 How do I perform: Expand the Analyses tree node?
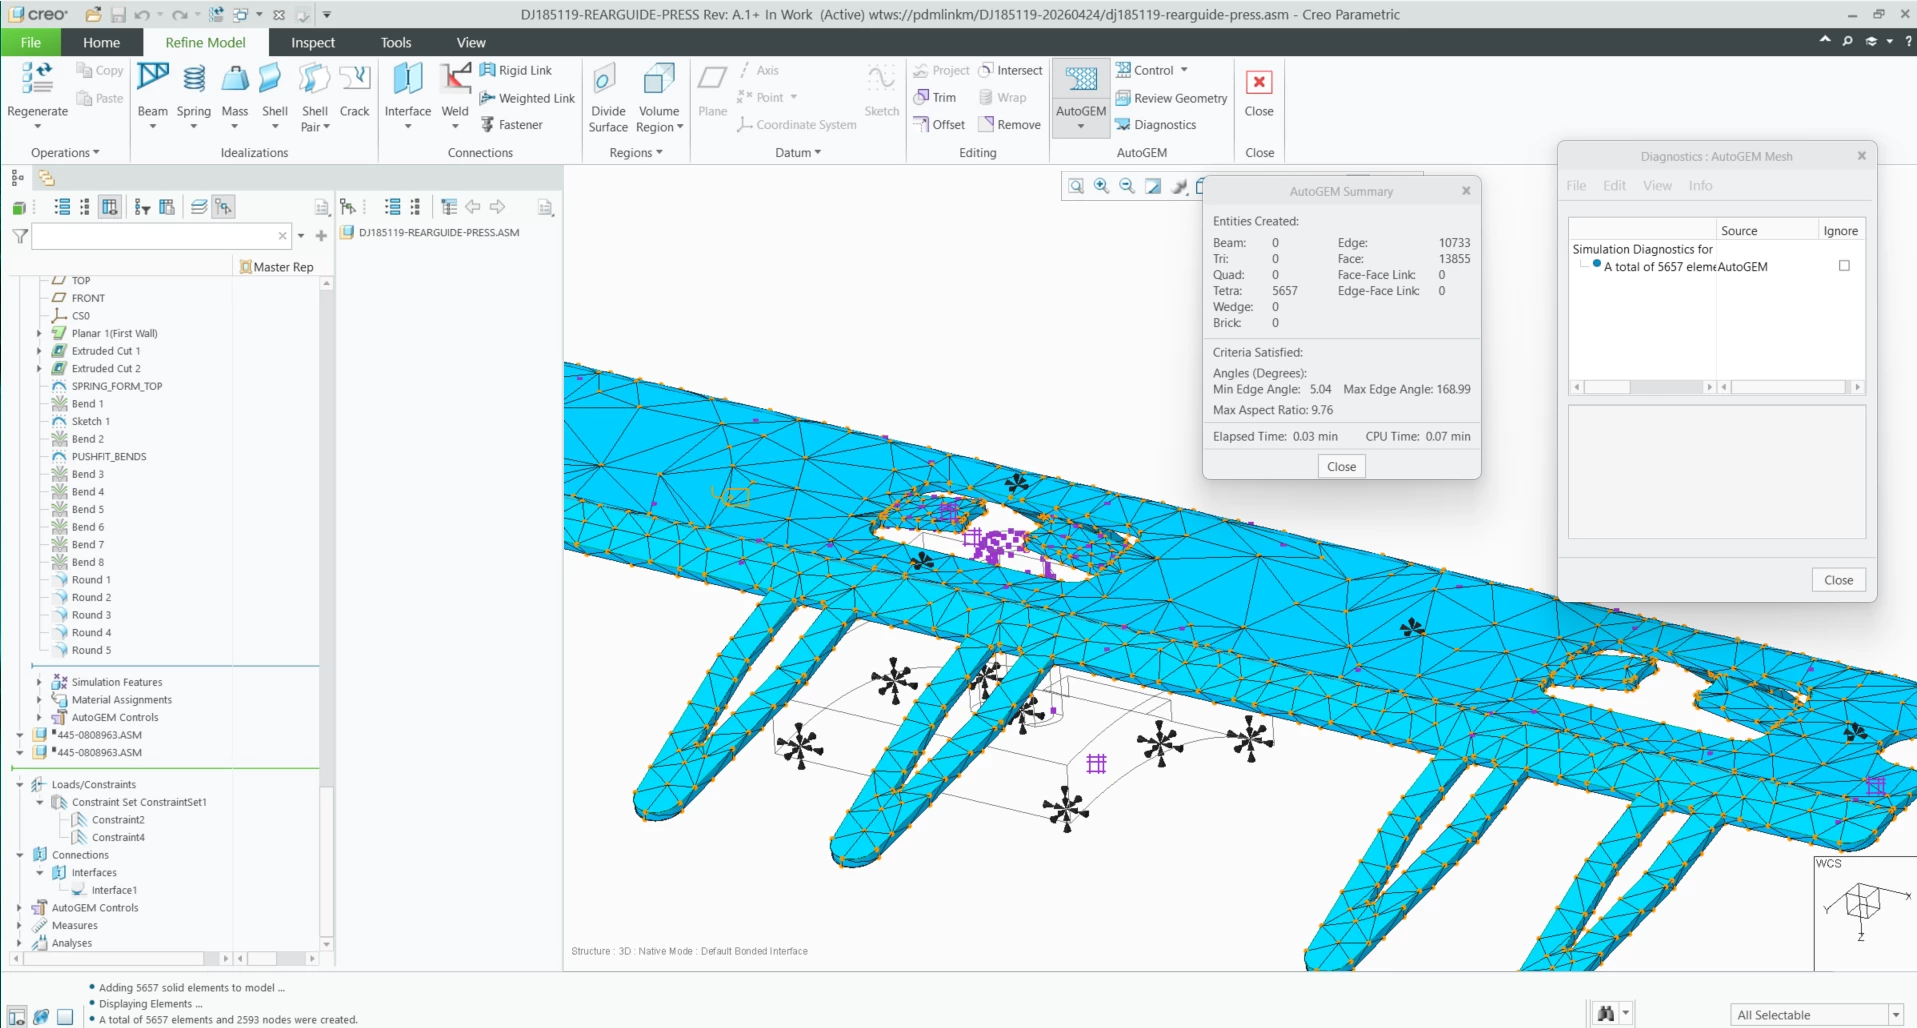tap(19, 943)
